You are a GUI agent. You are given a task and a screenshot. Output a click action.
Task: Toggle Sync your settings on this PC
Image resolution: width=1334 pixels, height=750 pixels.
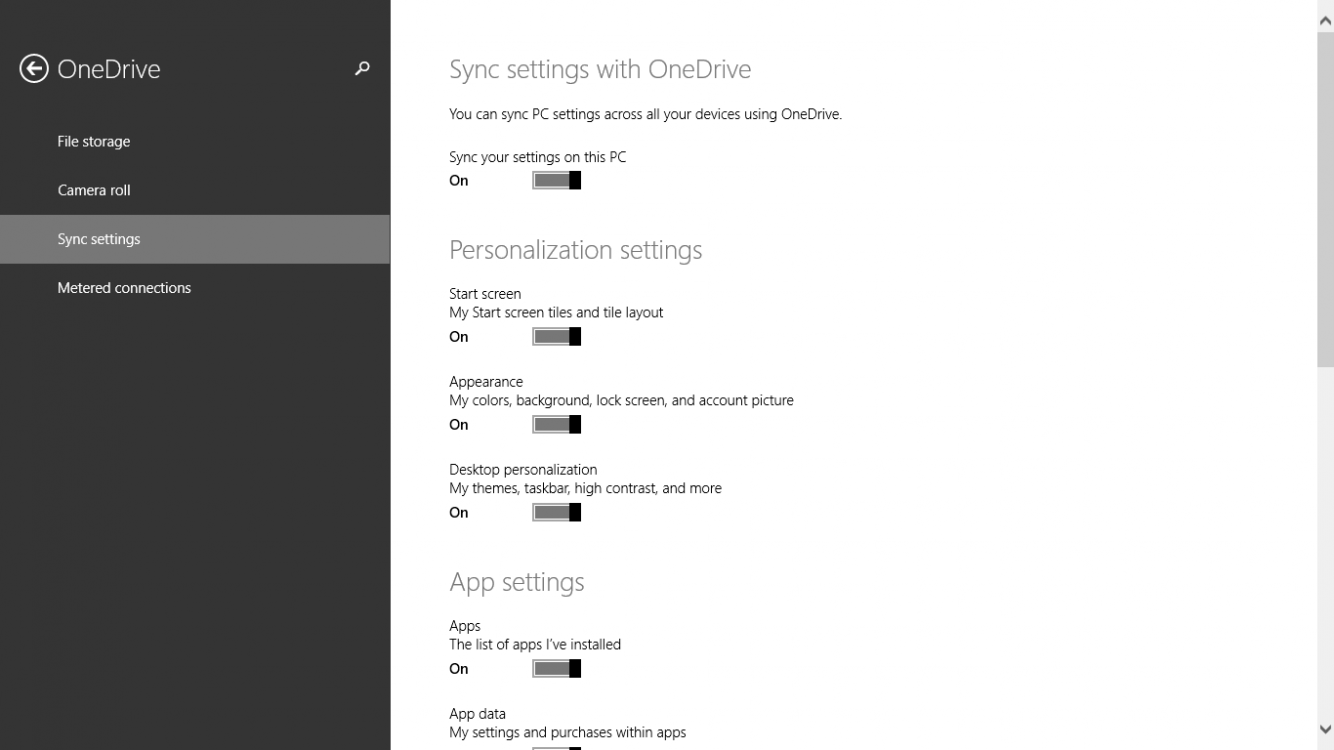click(556, 180)
